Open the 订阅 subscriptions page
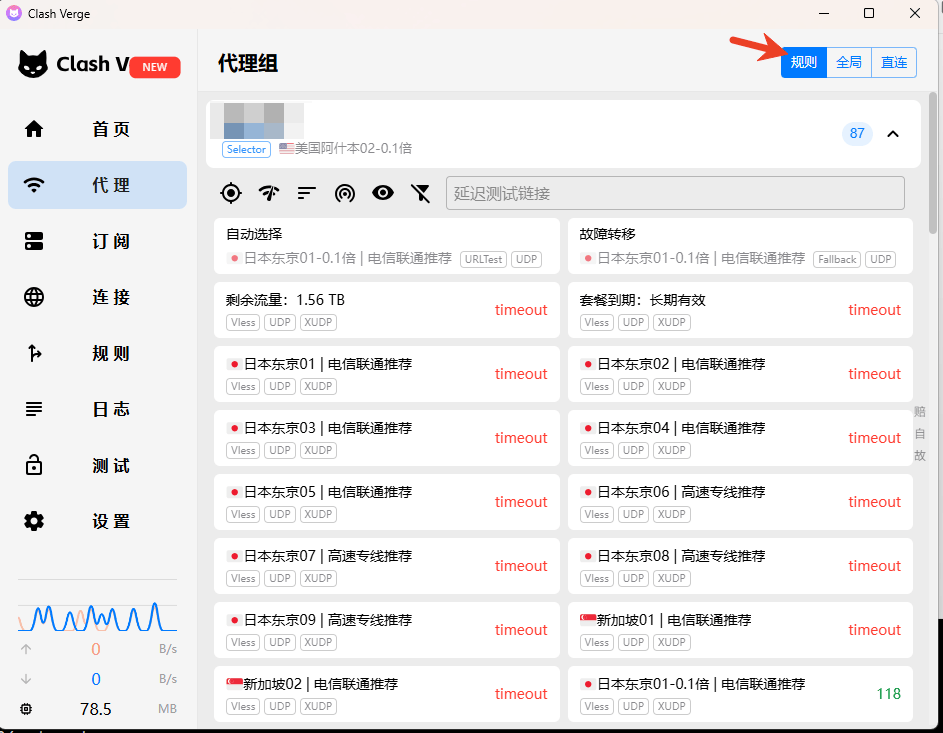 (x=97, y=241)
